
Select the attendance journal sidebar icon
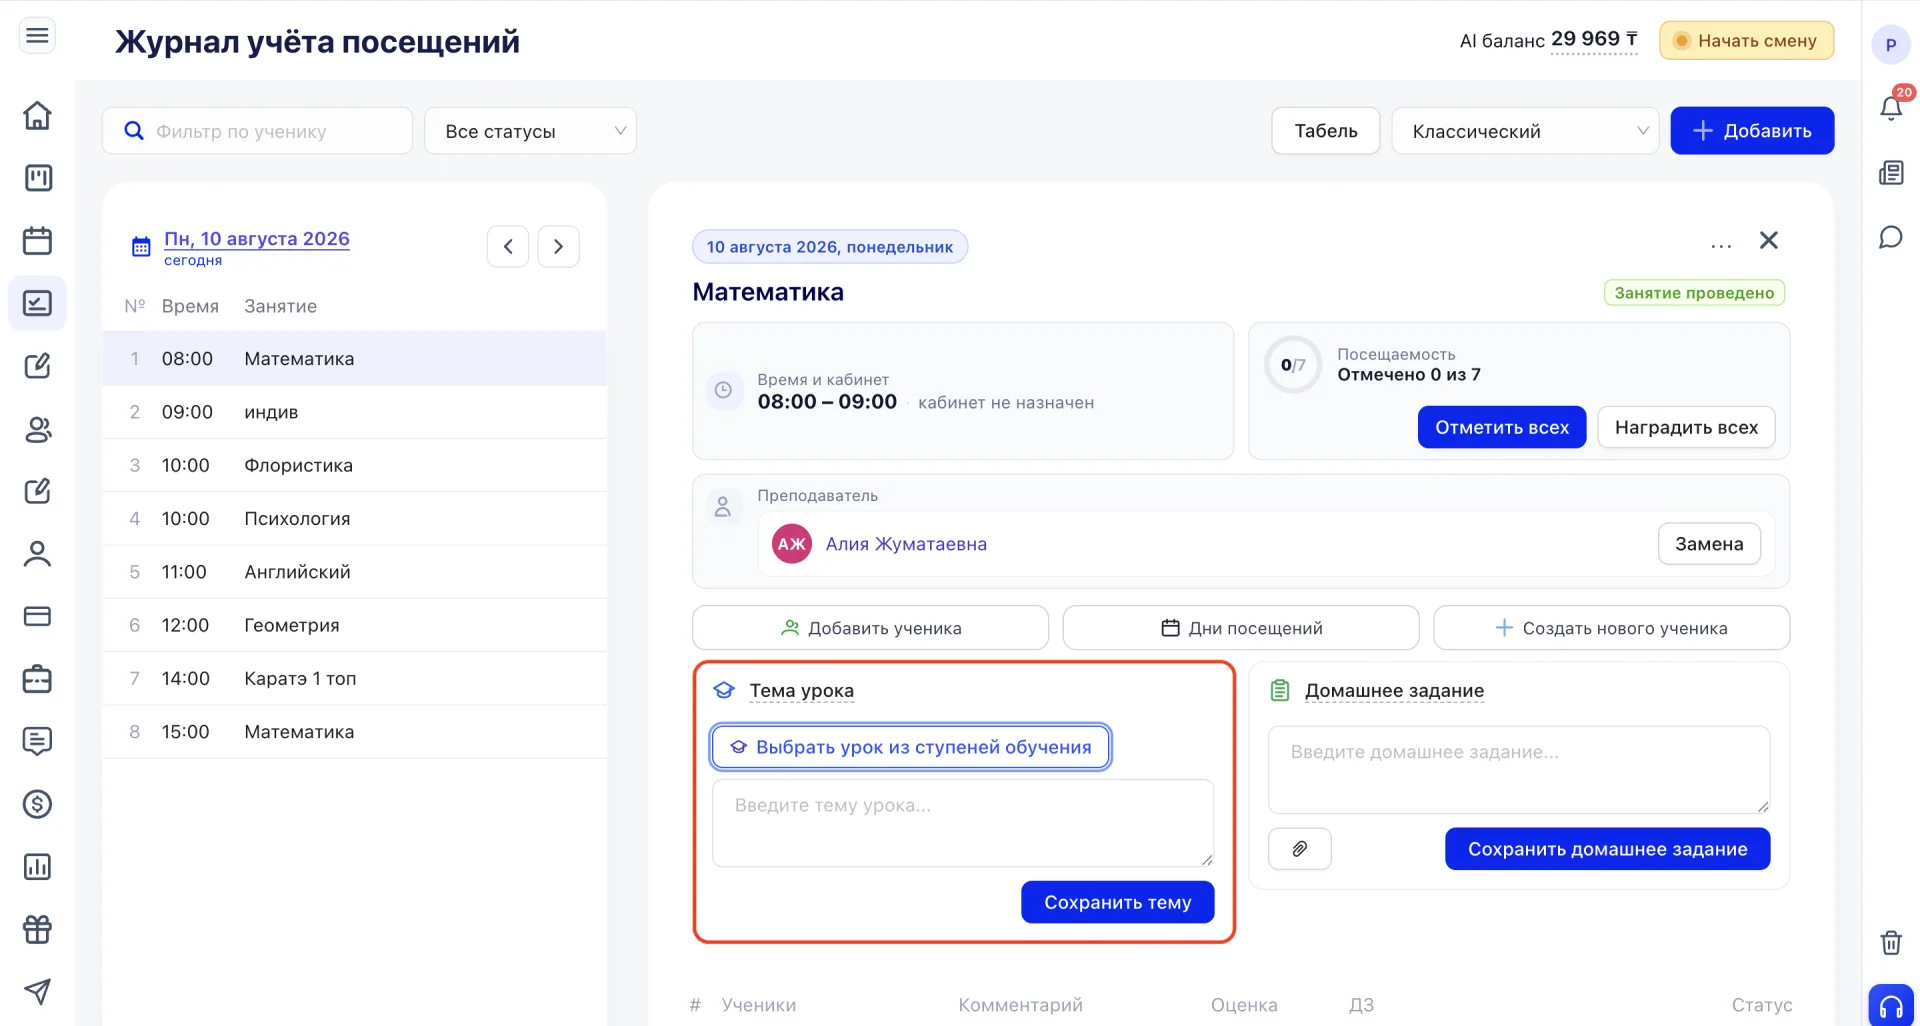[x=37, y=303]
